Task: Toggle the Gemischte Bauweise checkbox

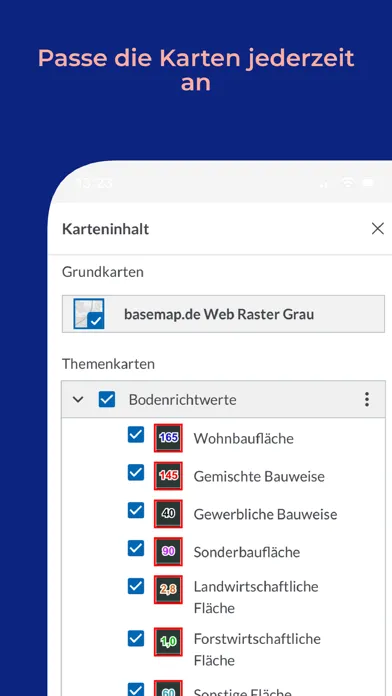Action: tap(136, 473)
